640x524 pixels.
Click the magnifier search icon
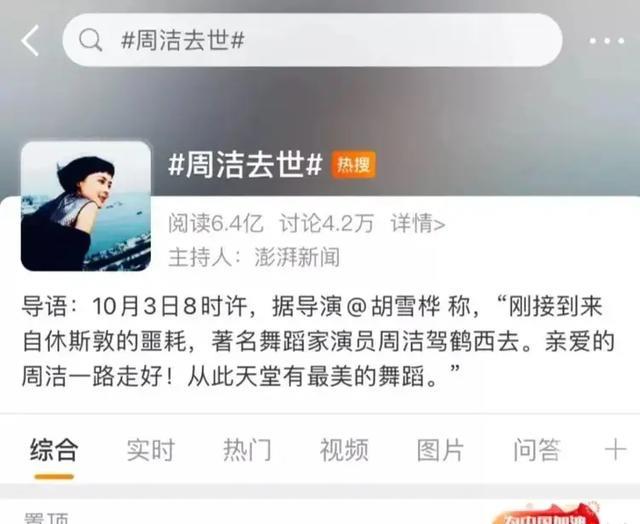click(90, 40)
